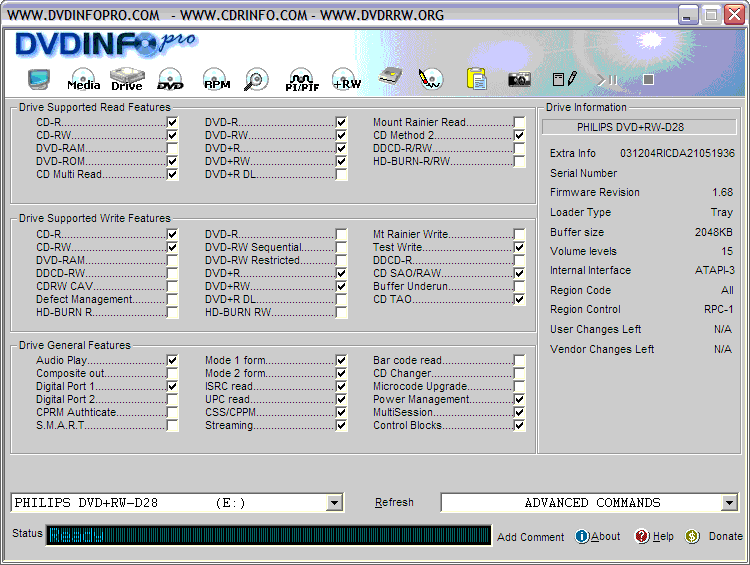Expand the ADVANCED COMMANDS dropdown arrow
This screenshot has width=750, height=565.
(x=728, y=503)
